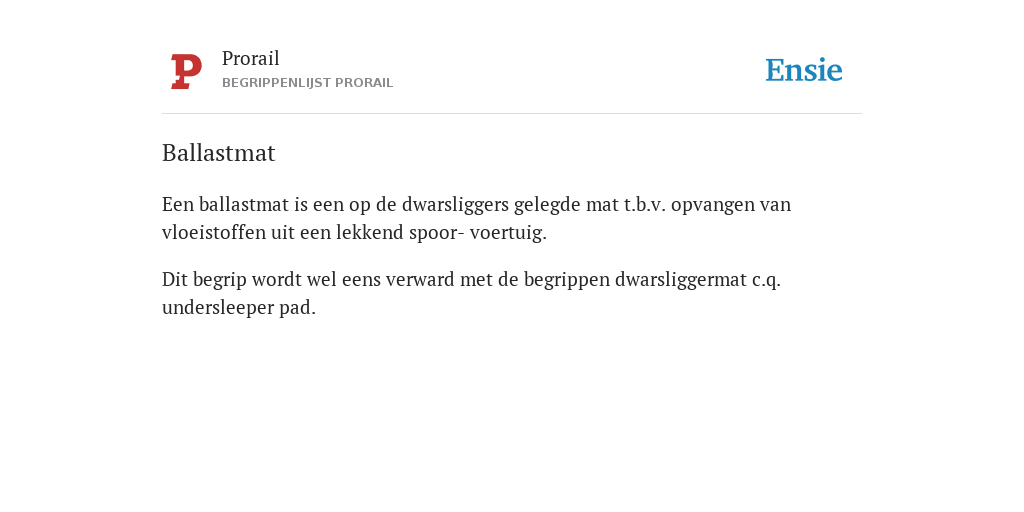
Task: Click the red Prorail P logo
Action: (x=186, y=71)
